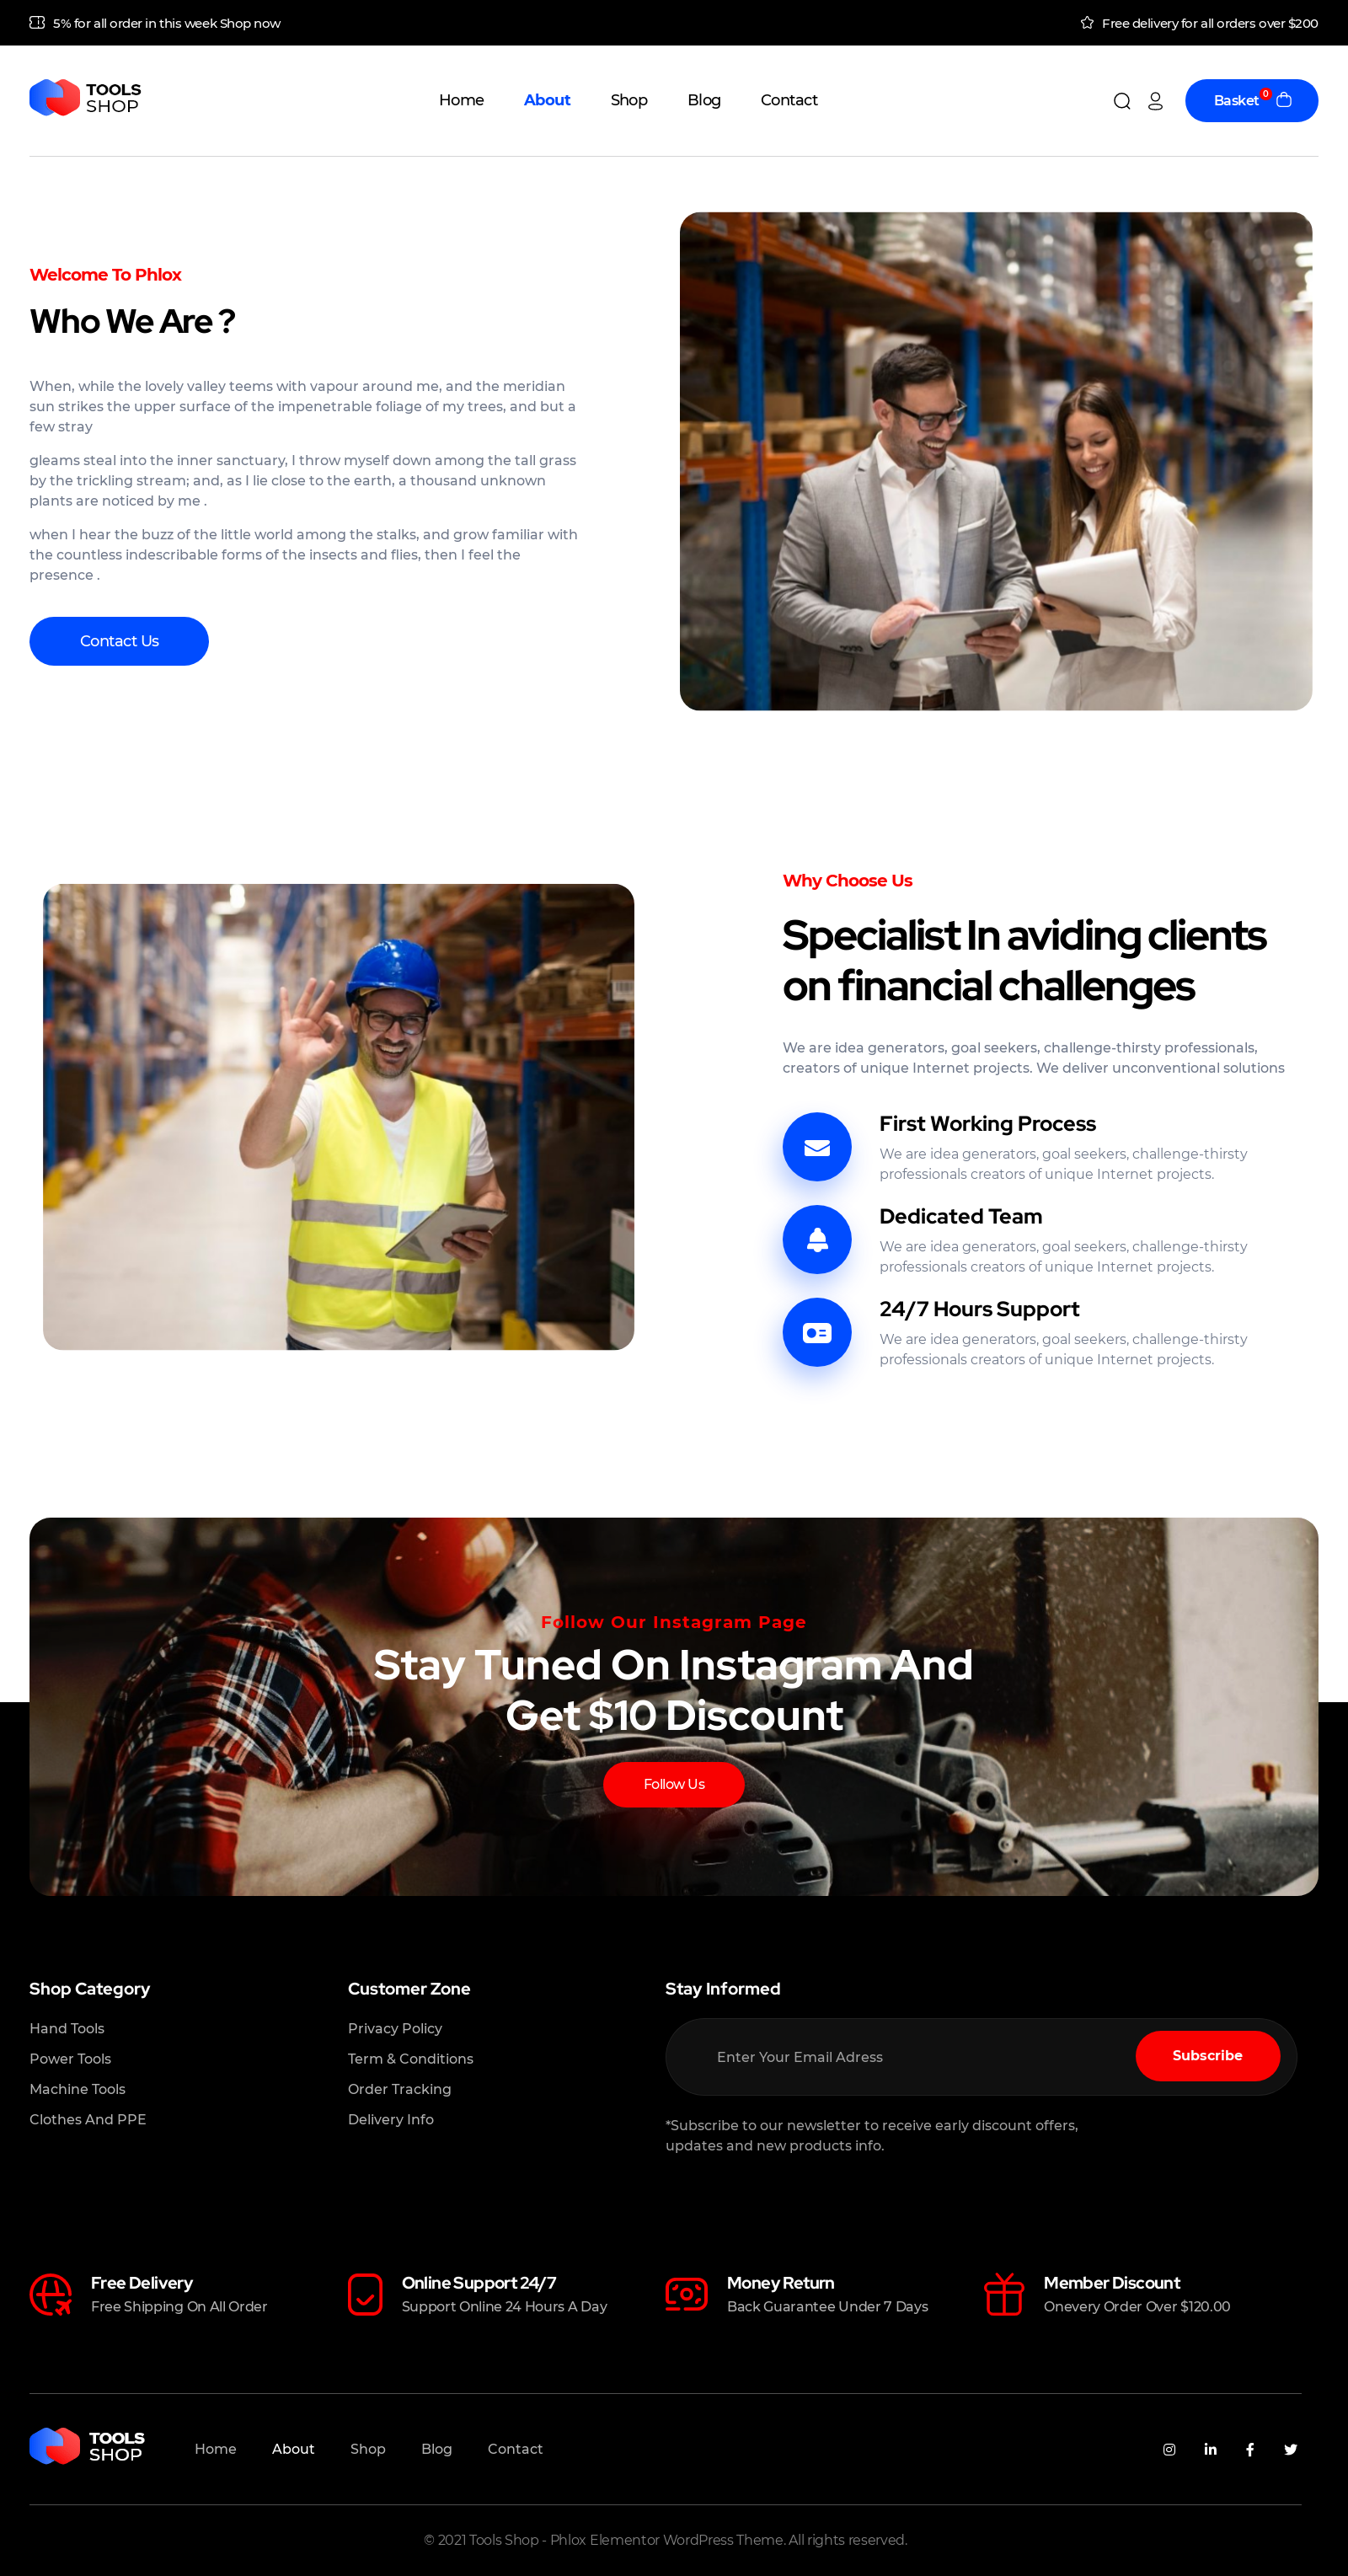Select Contact in the header menu
1348x2576 pixels.
[789, 100]
